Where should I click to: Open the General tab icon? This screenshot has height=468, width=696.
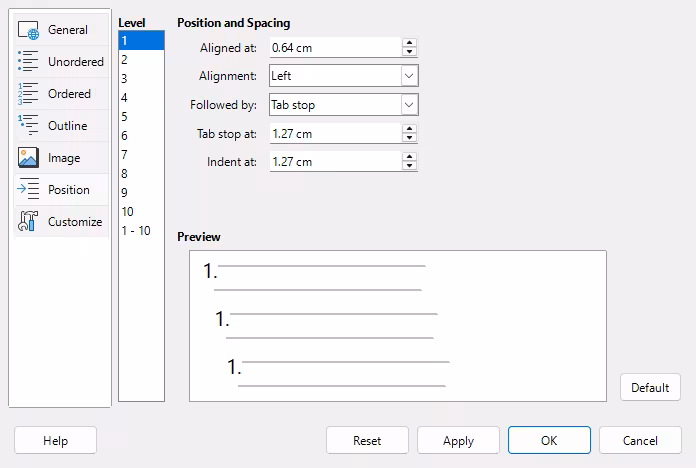pyautogui.click(x=28, y=30)
